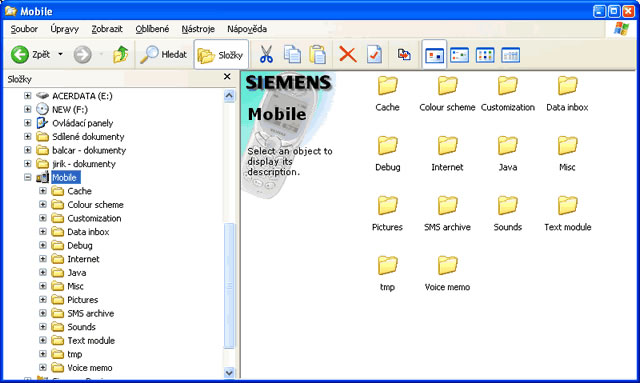
Task: Expand the ACERDATA (E:) drive node
Action: [x=27, y=96]
